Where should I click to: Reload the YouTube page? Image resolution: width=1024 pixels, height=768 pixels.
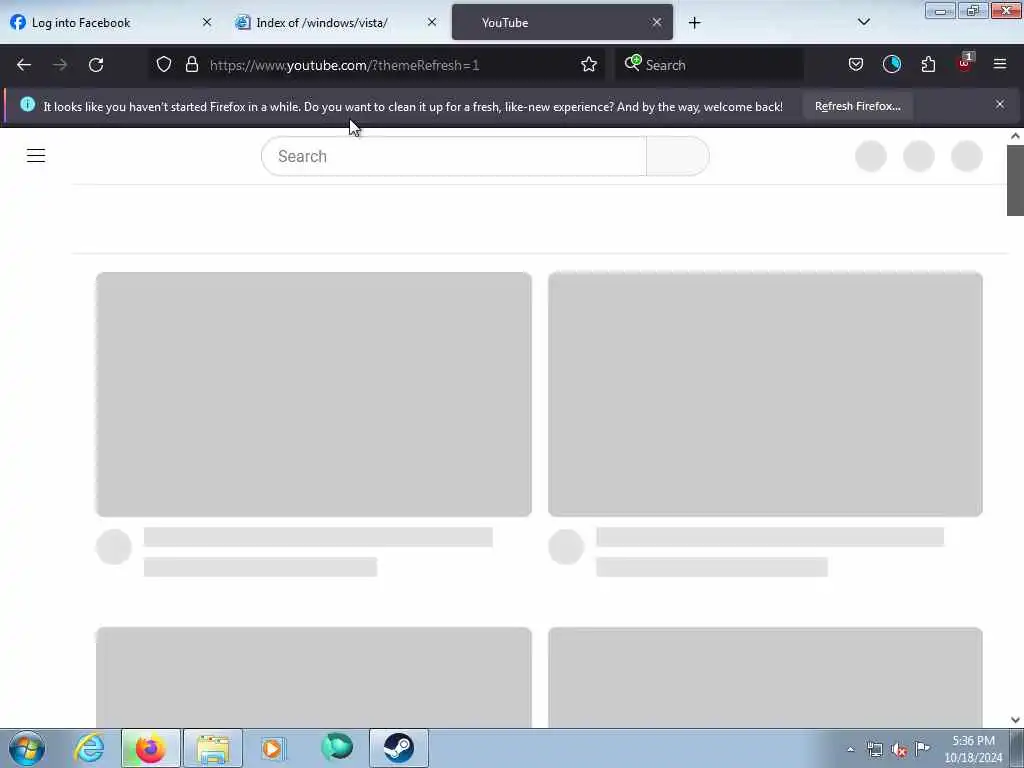96,65
